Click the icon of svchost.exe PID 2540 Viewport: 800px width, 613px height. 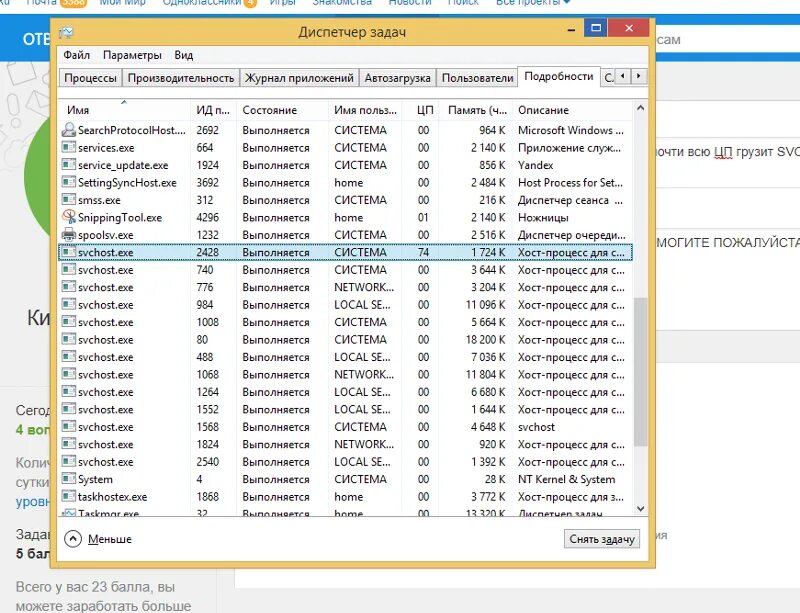point(68,461)
